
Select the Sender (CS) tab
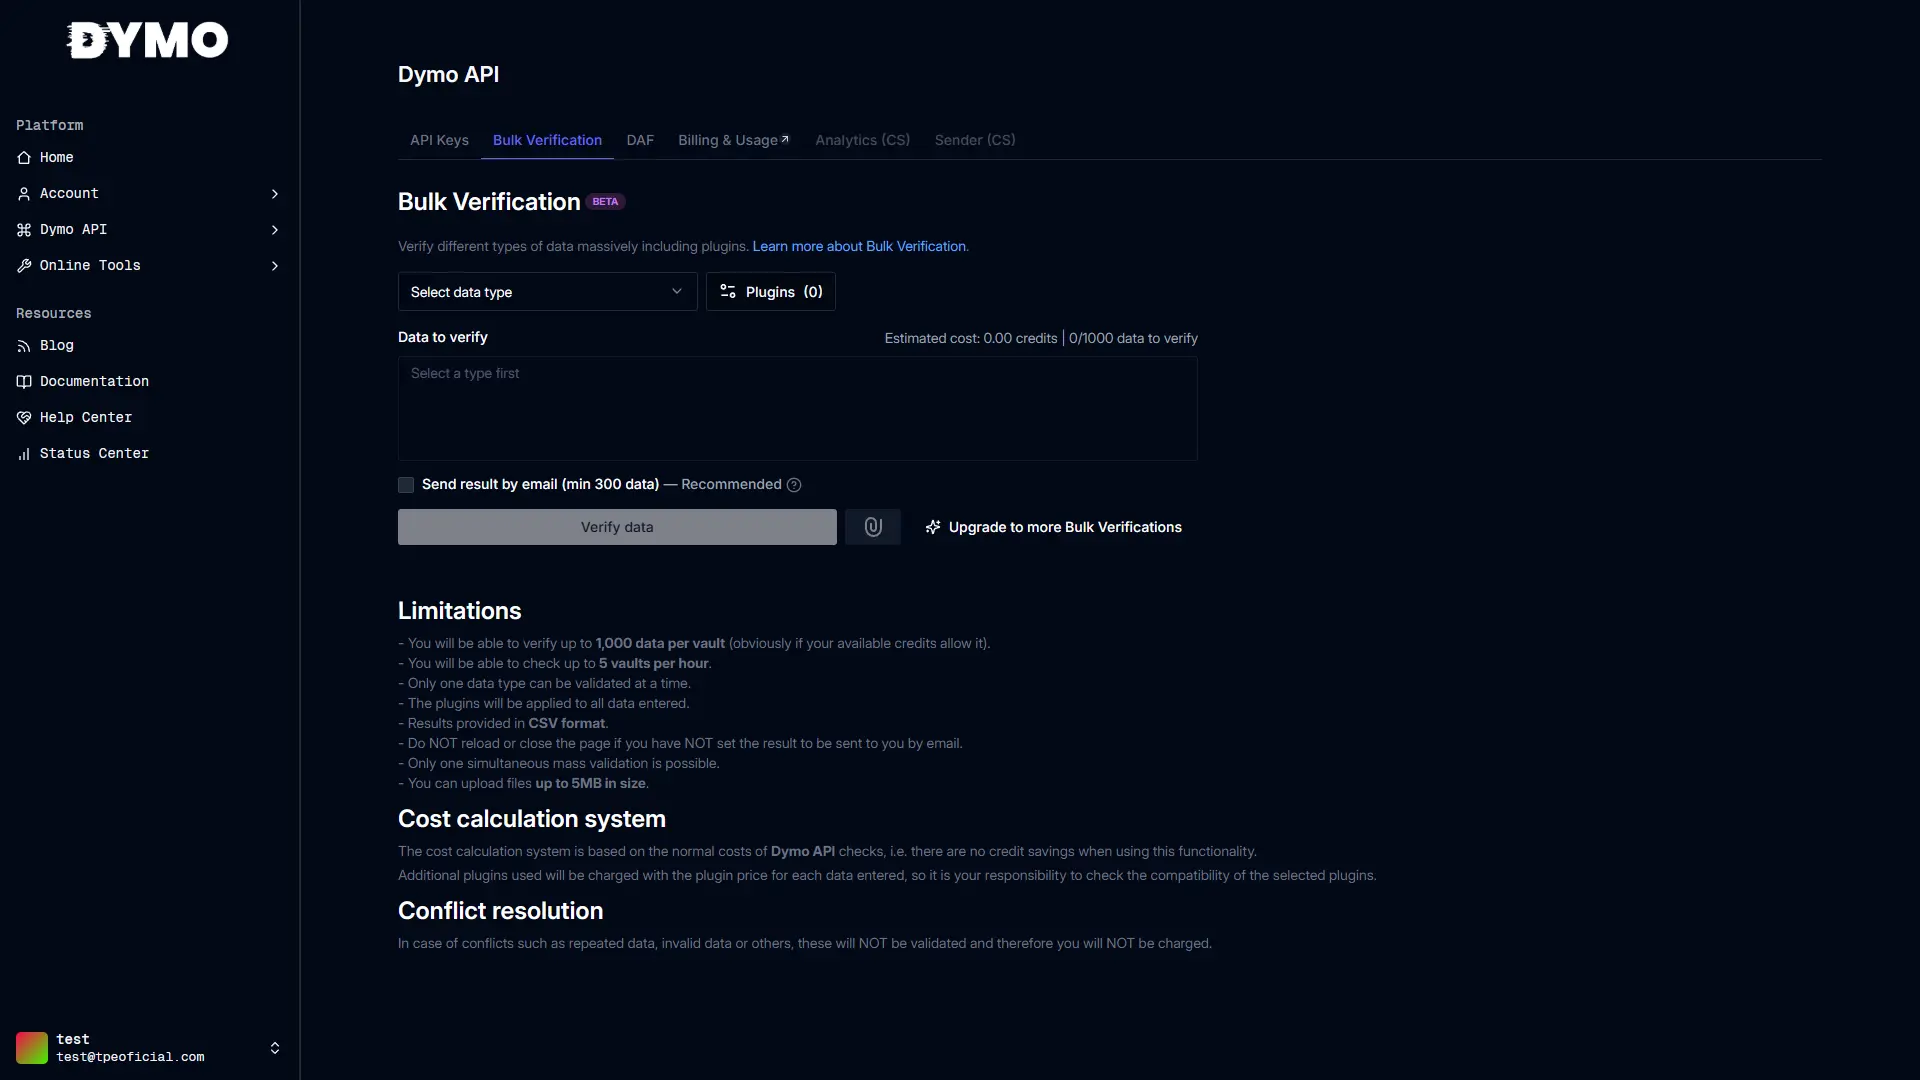point(975,140)
